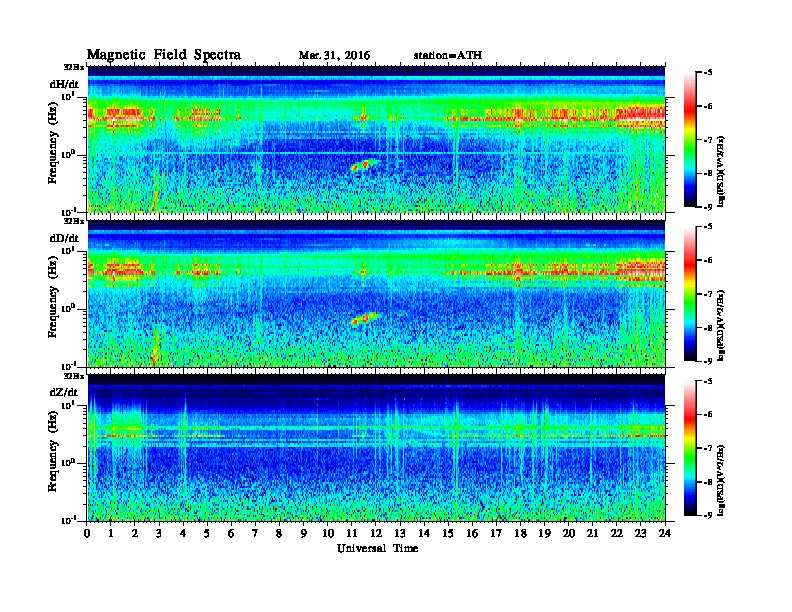Click the log(PSD) label beside the dZ/dt color bar
This screenshot has width=792, height=612.
[x=723, y=480]
